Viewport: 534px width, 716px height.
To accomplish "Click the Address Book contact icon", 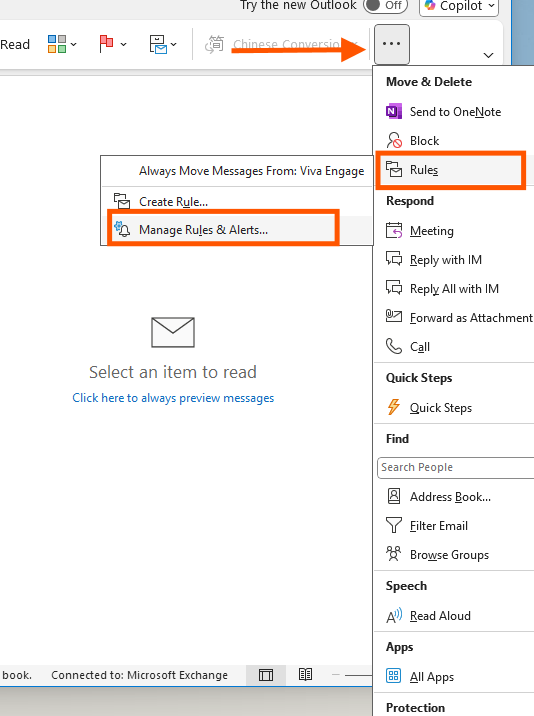I will (x=394, y=496).
